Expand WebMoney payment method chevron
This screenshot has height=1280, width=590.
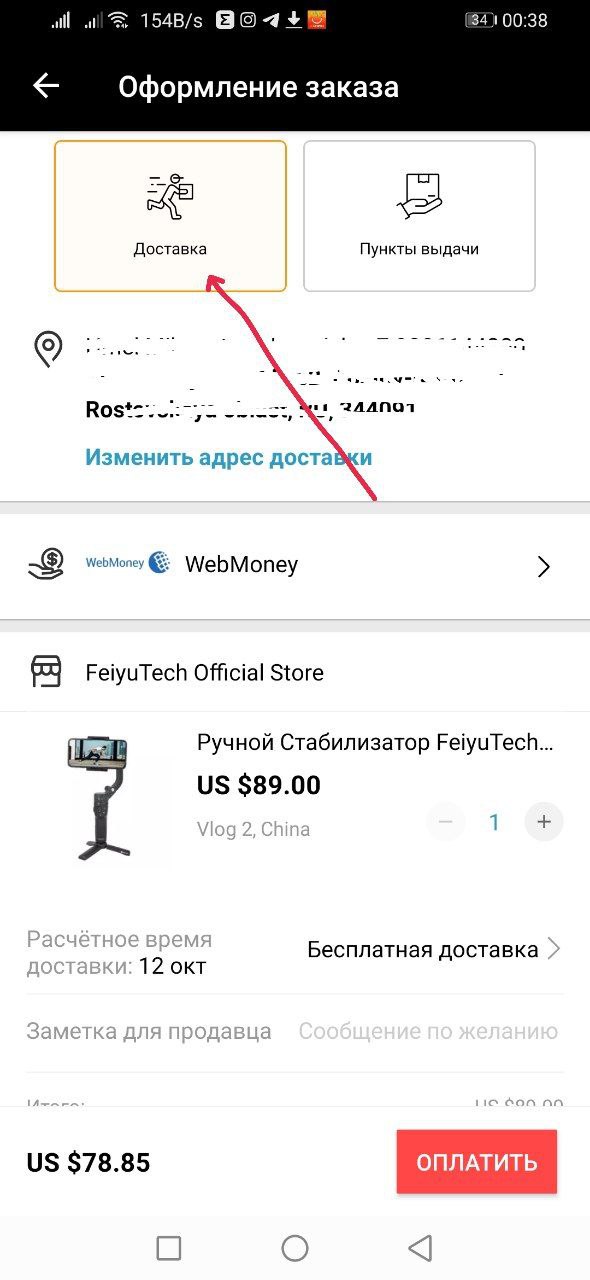544,567
